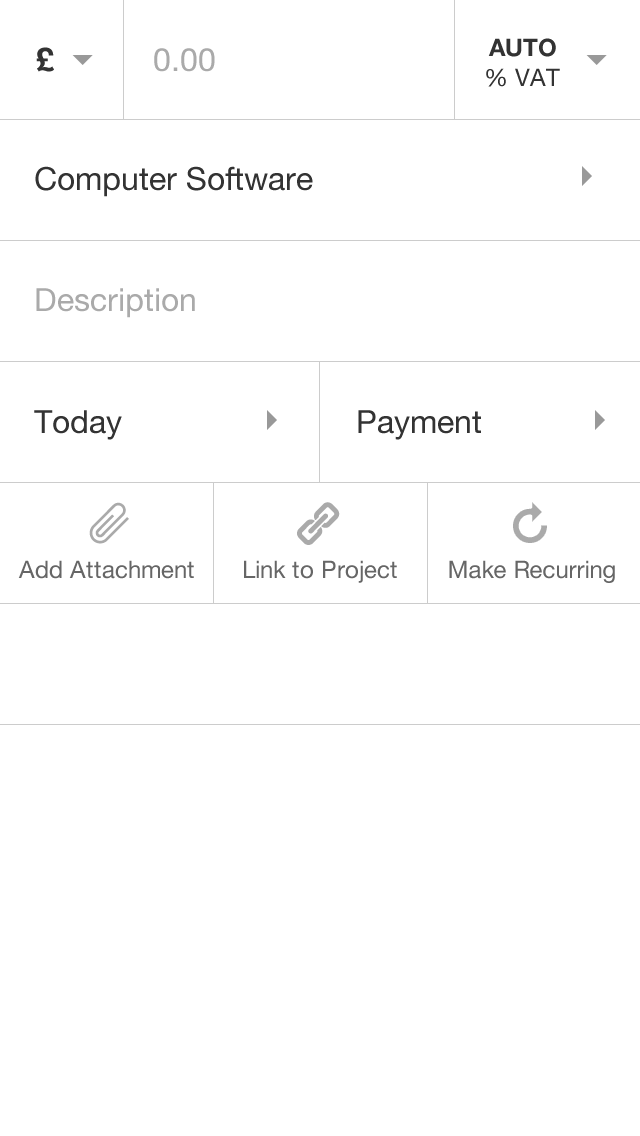The image size is (640, 1136).
Task: Click the paperclip attachment icon
Action: (108, 523)
